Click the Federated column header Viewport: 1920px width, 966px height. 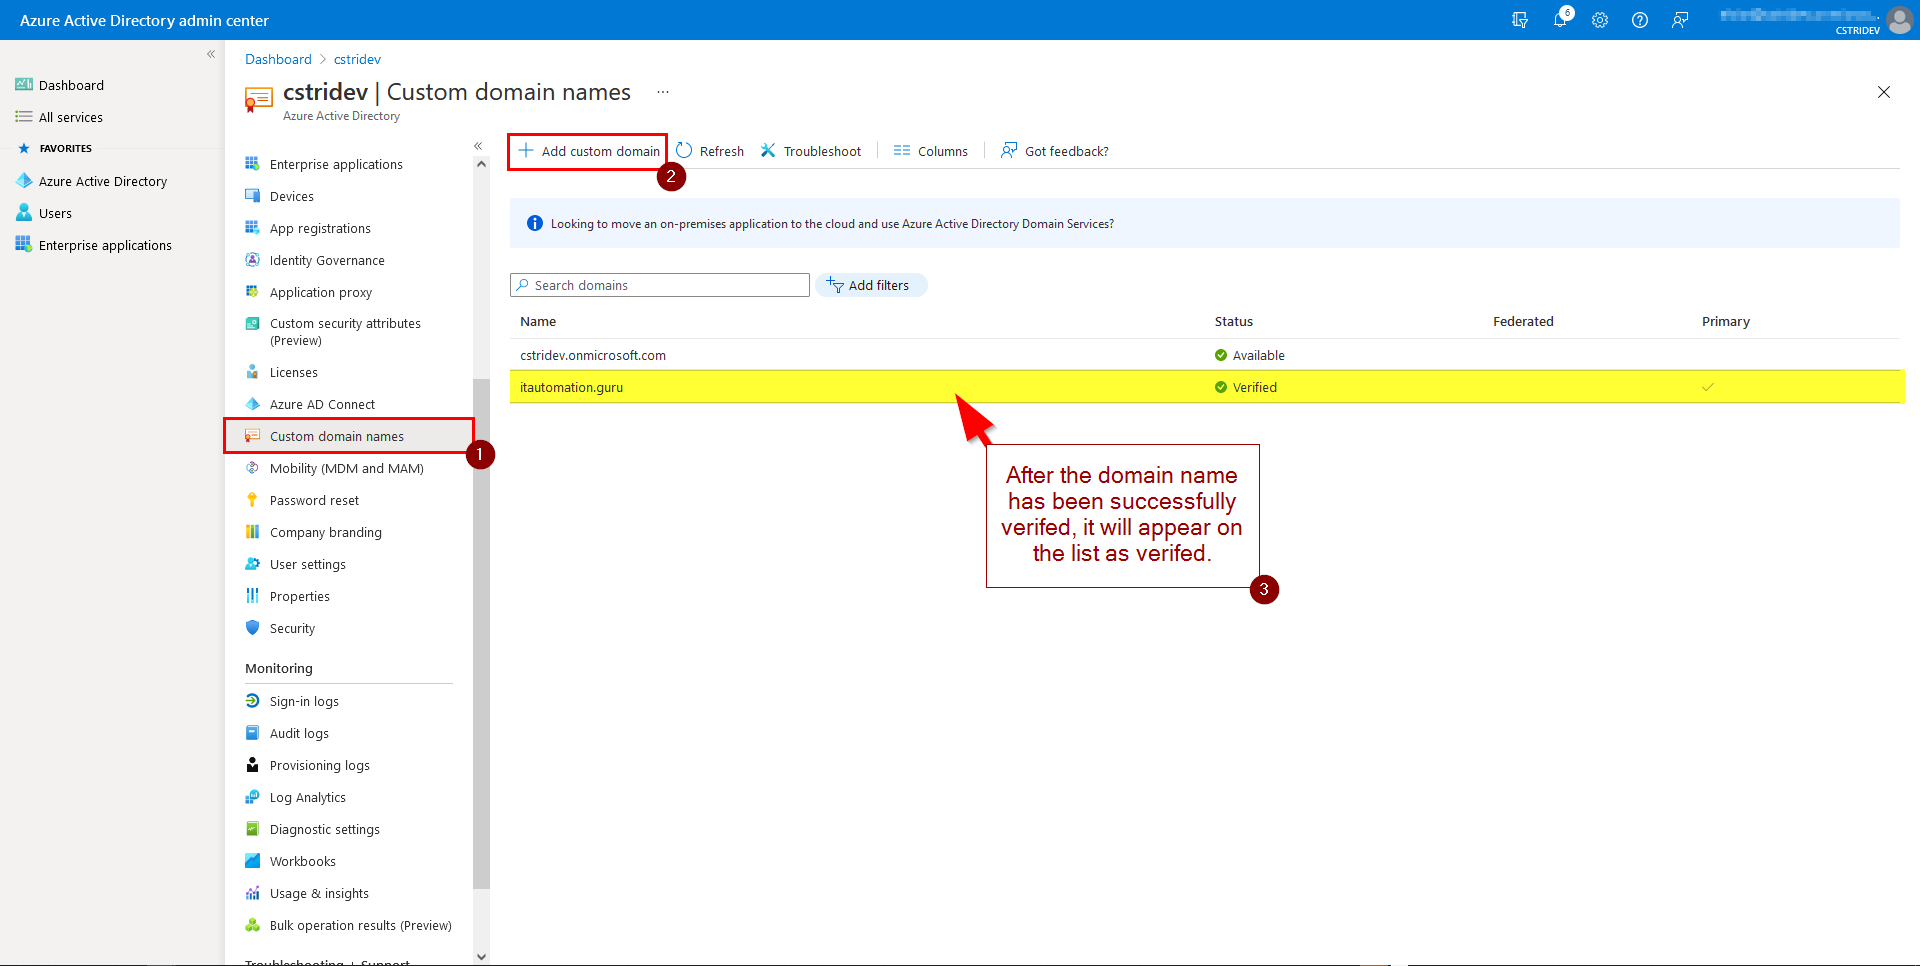tap(1523, 321)
